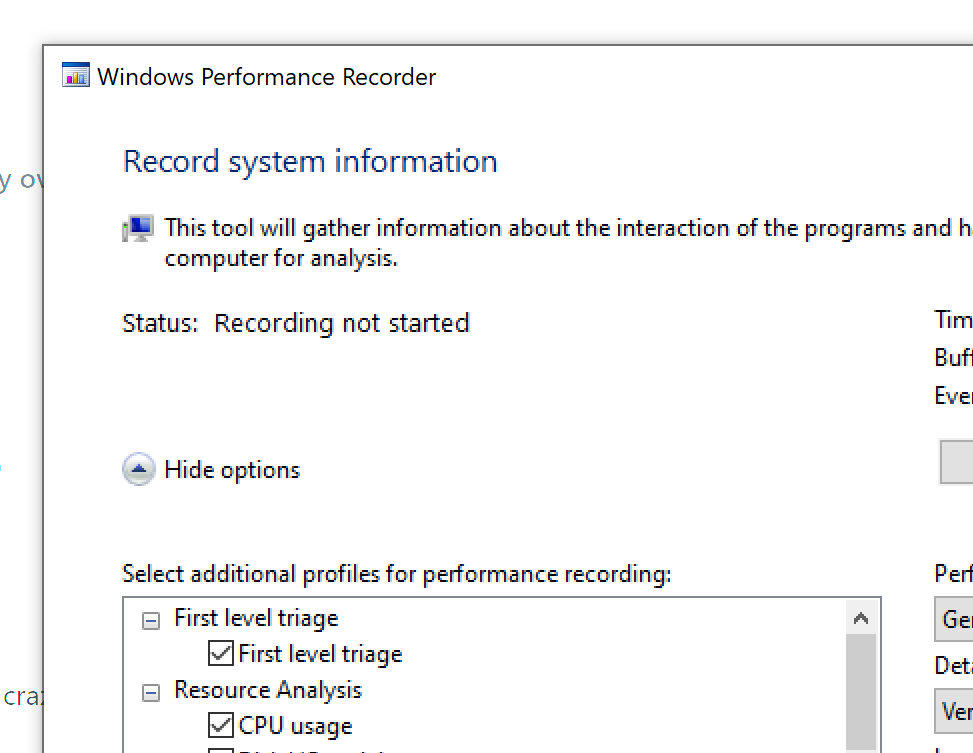Open the detail level dropdown starting with Ver

tap(954, 711)
